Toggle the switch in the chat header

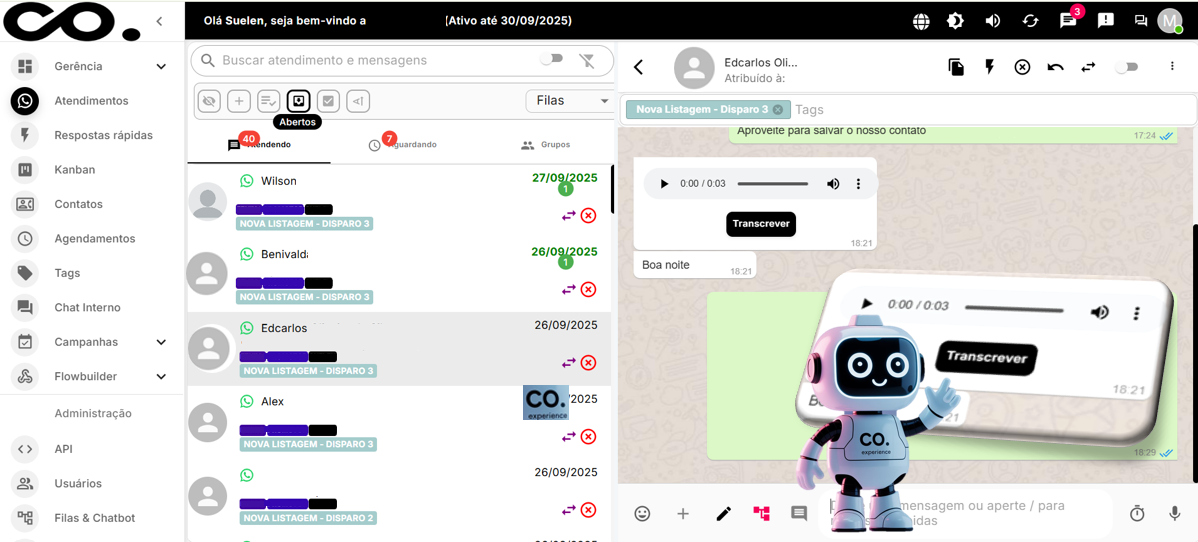coord(1127,67)
